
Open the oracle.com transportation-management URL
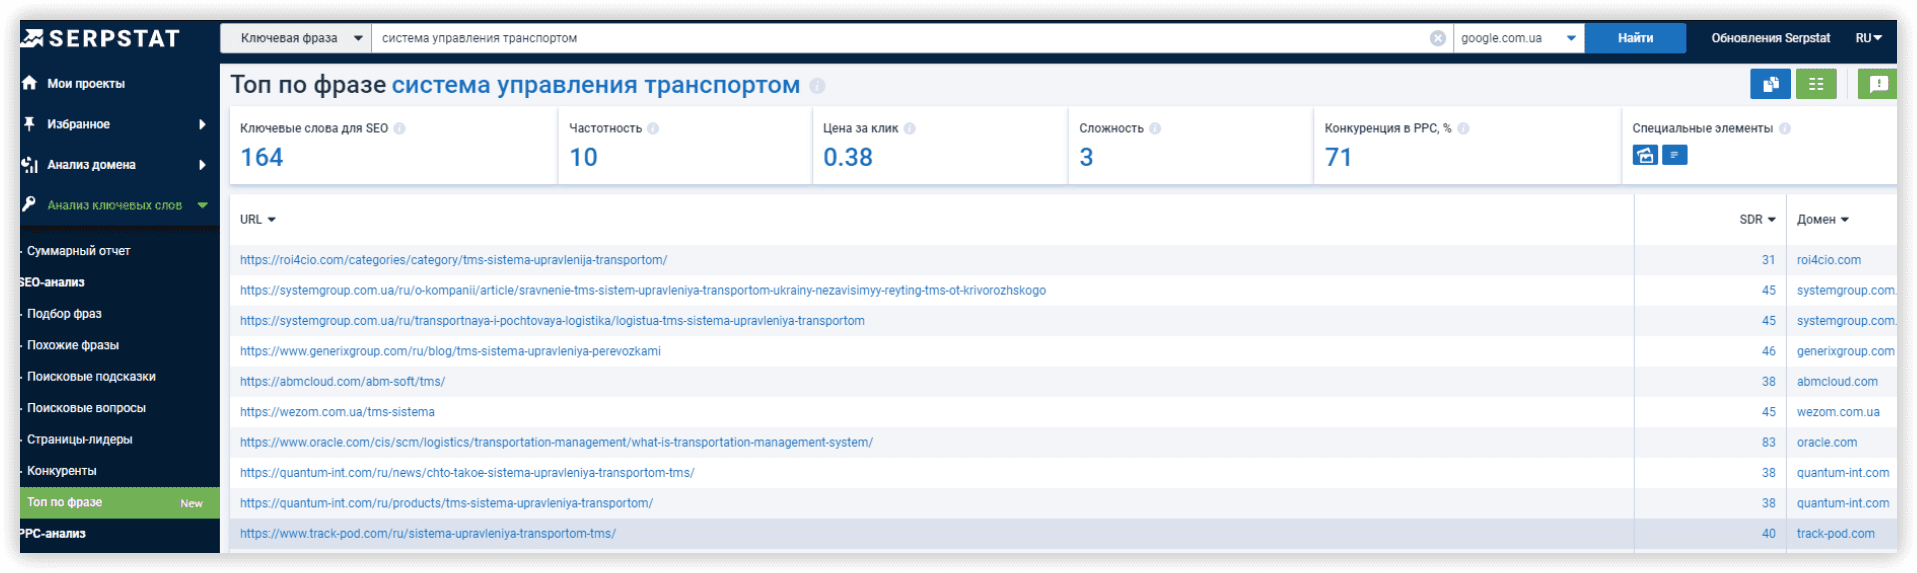[x=556, y=442]
